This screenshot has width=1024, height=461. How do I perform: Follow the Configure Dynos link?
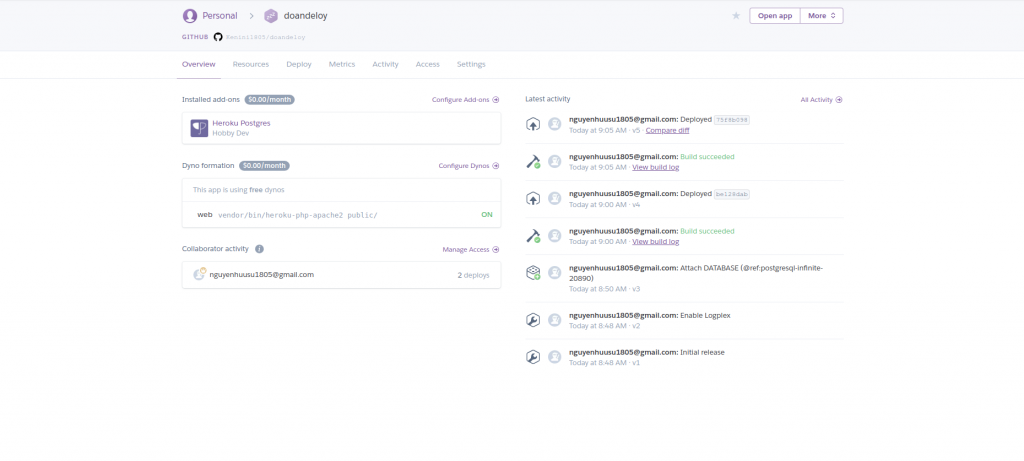tap(468, 166)
